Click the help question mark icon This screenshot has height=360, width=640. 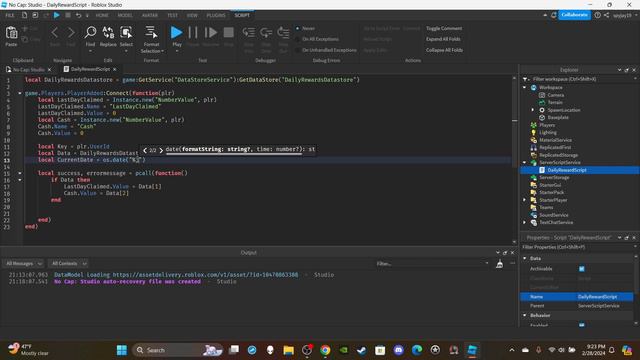click(x=598, y=15)
